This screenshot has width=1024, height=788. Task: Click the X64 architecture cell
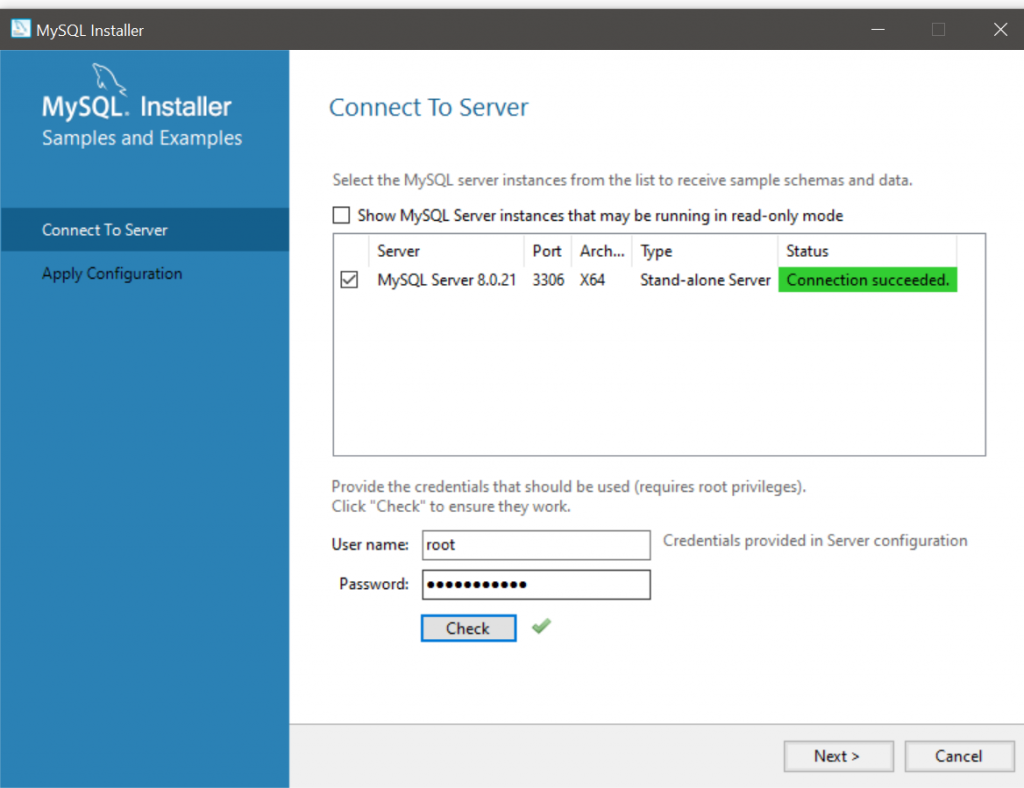pyautogui.click(x=592, y=280)
